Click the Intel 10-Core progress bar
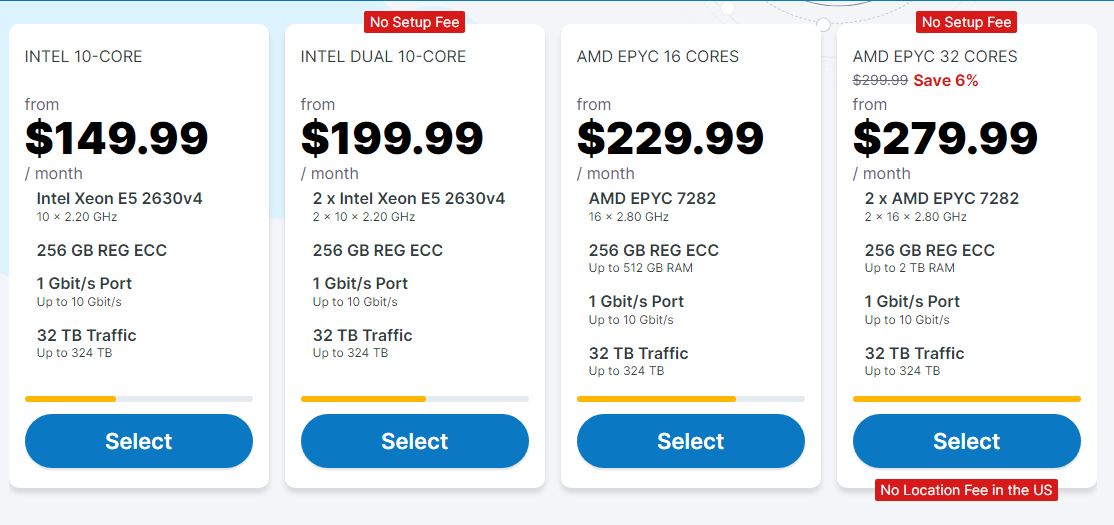The width and height of the screenshot is (1114, 525). (x=139, y=399)
